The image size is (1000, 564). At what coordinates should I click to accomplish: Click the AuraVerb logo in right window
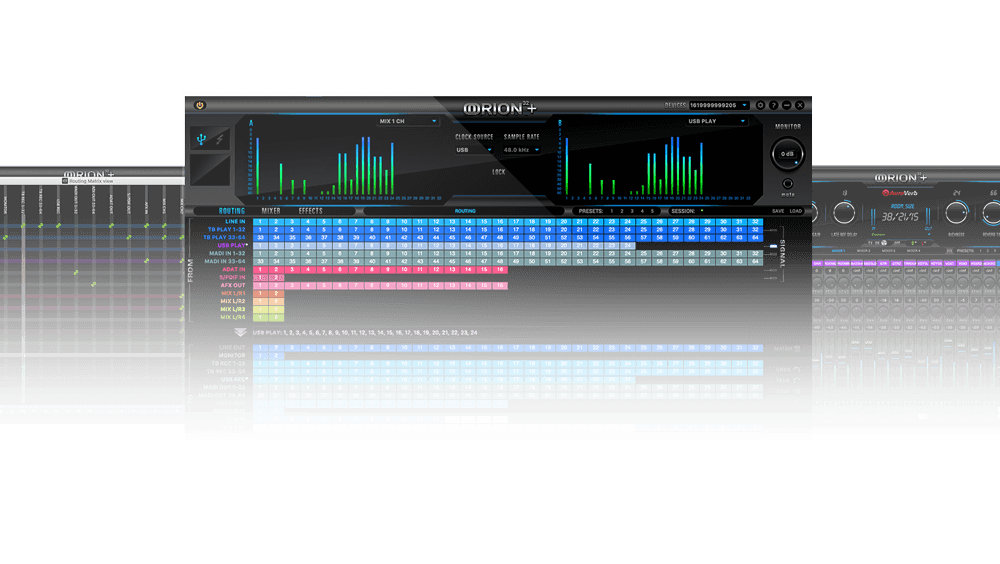point(899,193)
